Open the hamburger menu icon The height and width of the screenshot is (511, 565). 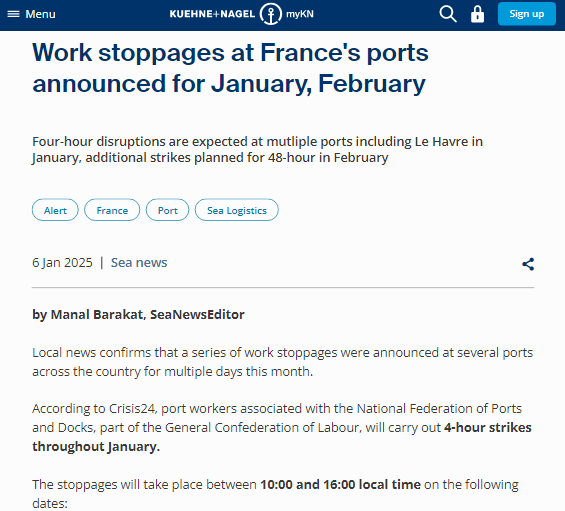coord(13,14)
